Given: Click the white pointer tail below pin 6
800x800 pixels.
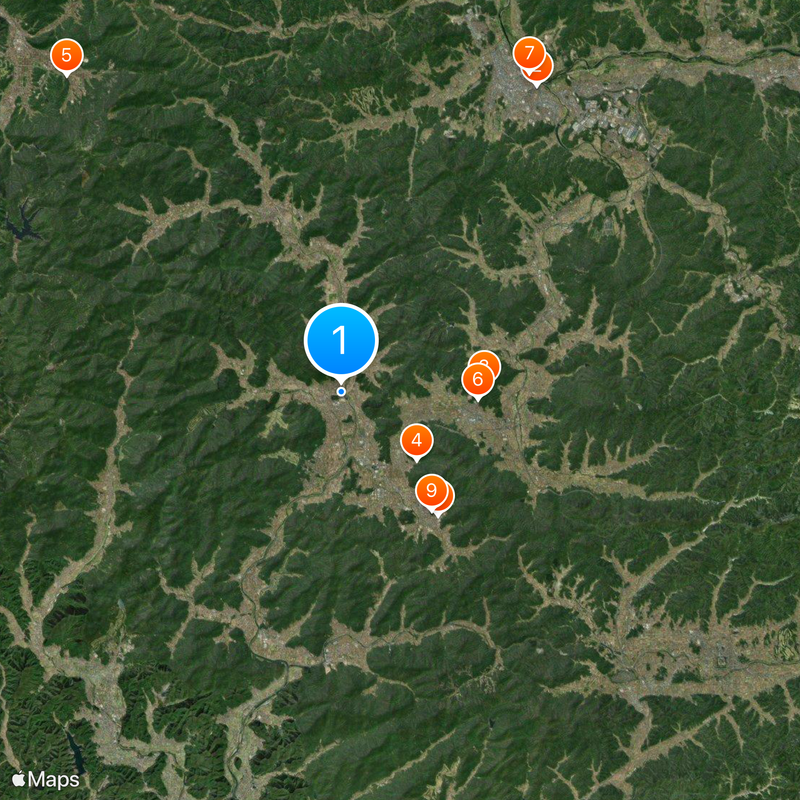Looking at the screenshot, I should pyautogui.click(x=478, y=399).
